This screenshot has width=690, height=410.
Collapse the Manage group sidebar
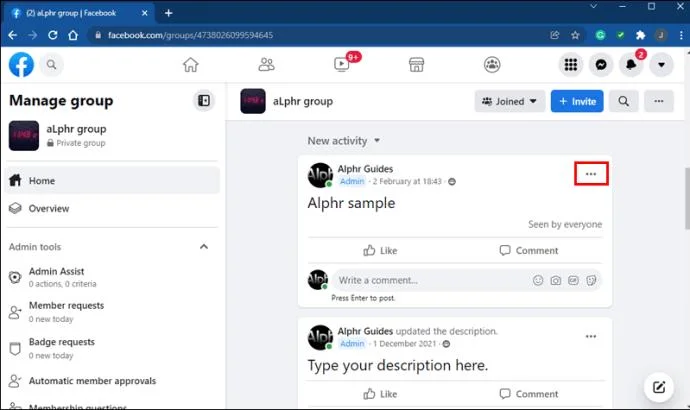coord(204,101)
